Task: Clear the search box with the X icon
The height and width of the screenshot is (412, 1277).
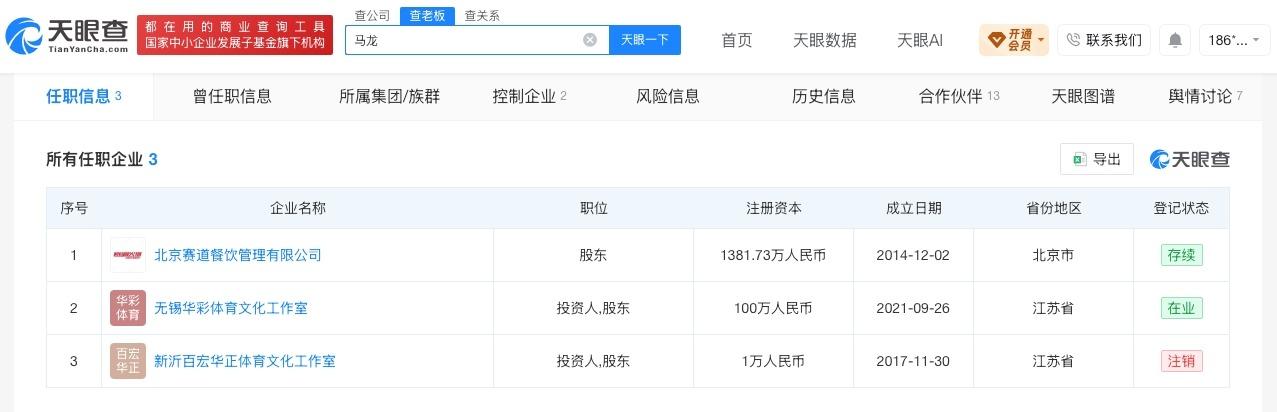Action: coord(590,40)
